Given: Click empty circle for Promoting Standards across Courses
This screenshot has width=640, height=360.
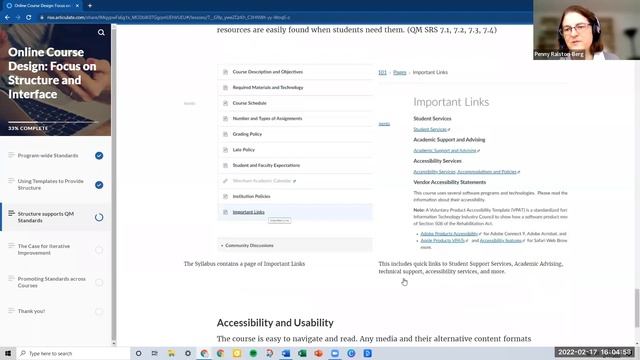Looking at the screenshot, I should point(99,282).
